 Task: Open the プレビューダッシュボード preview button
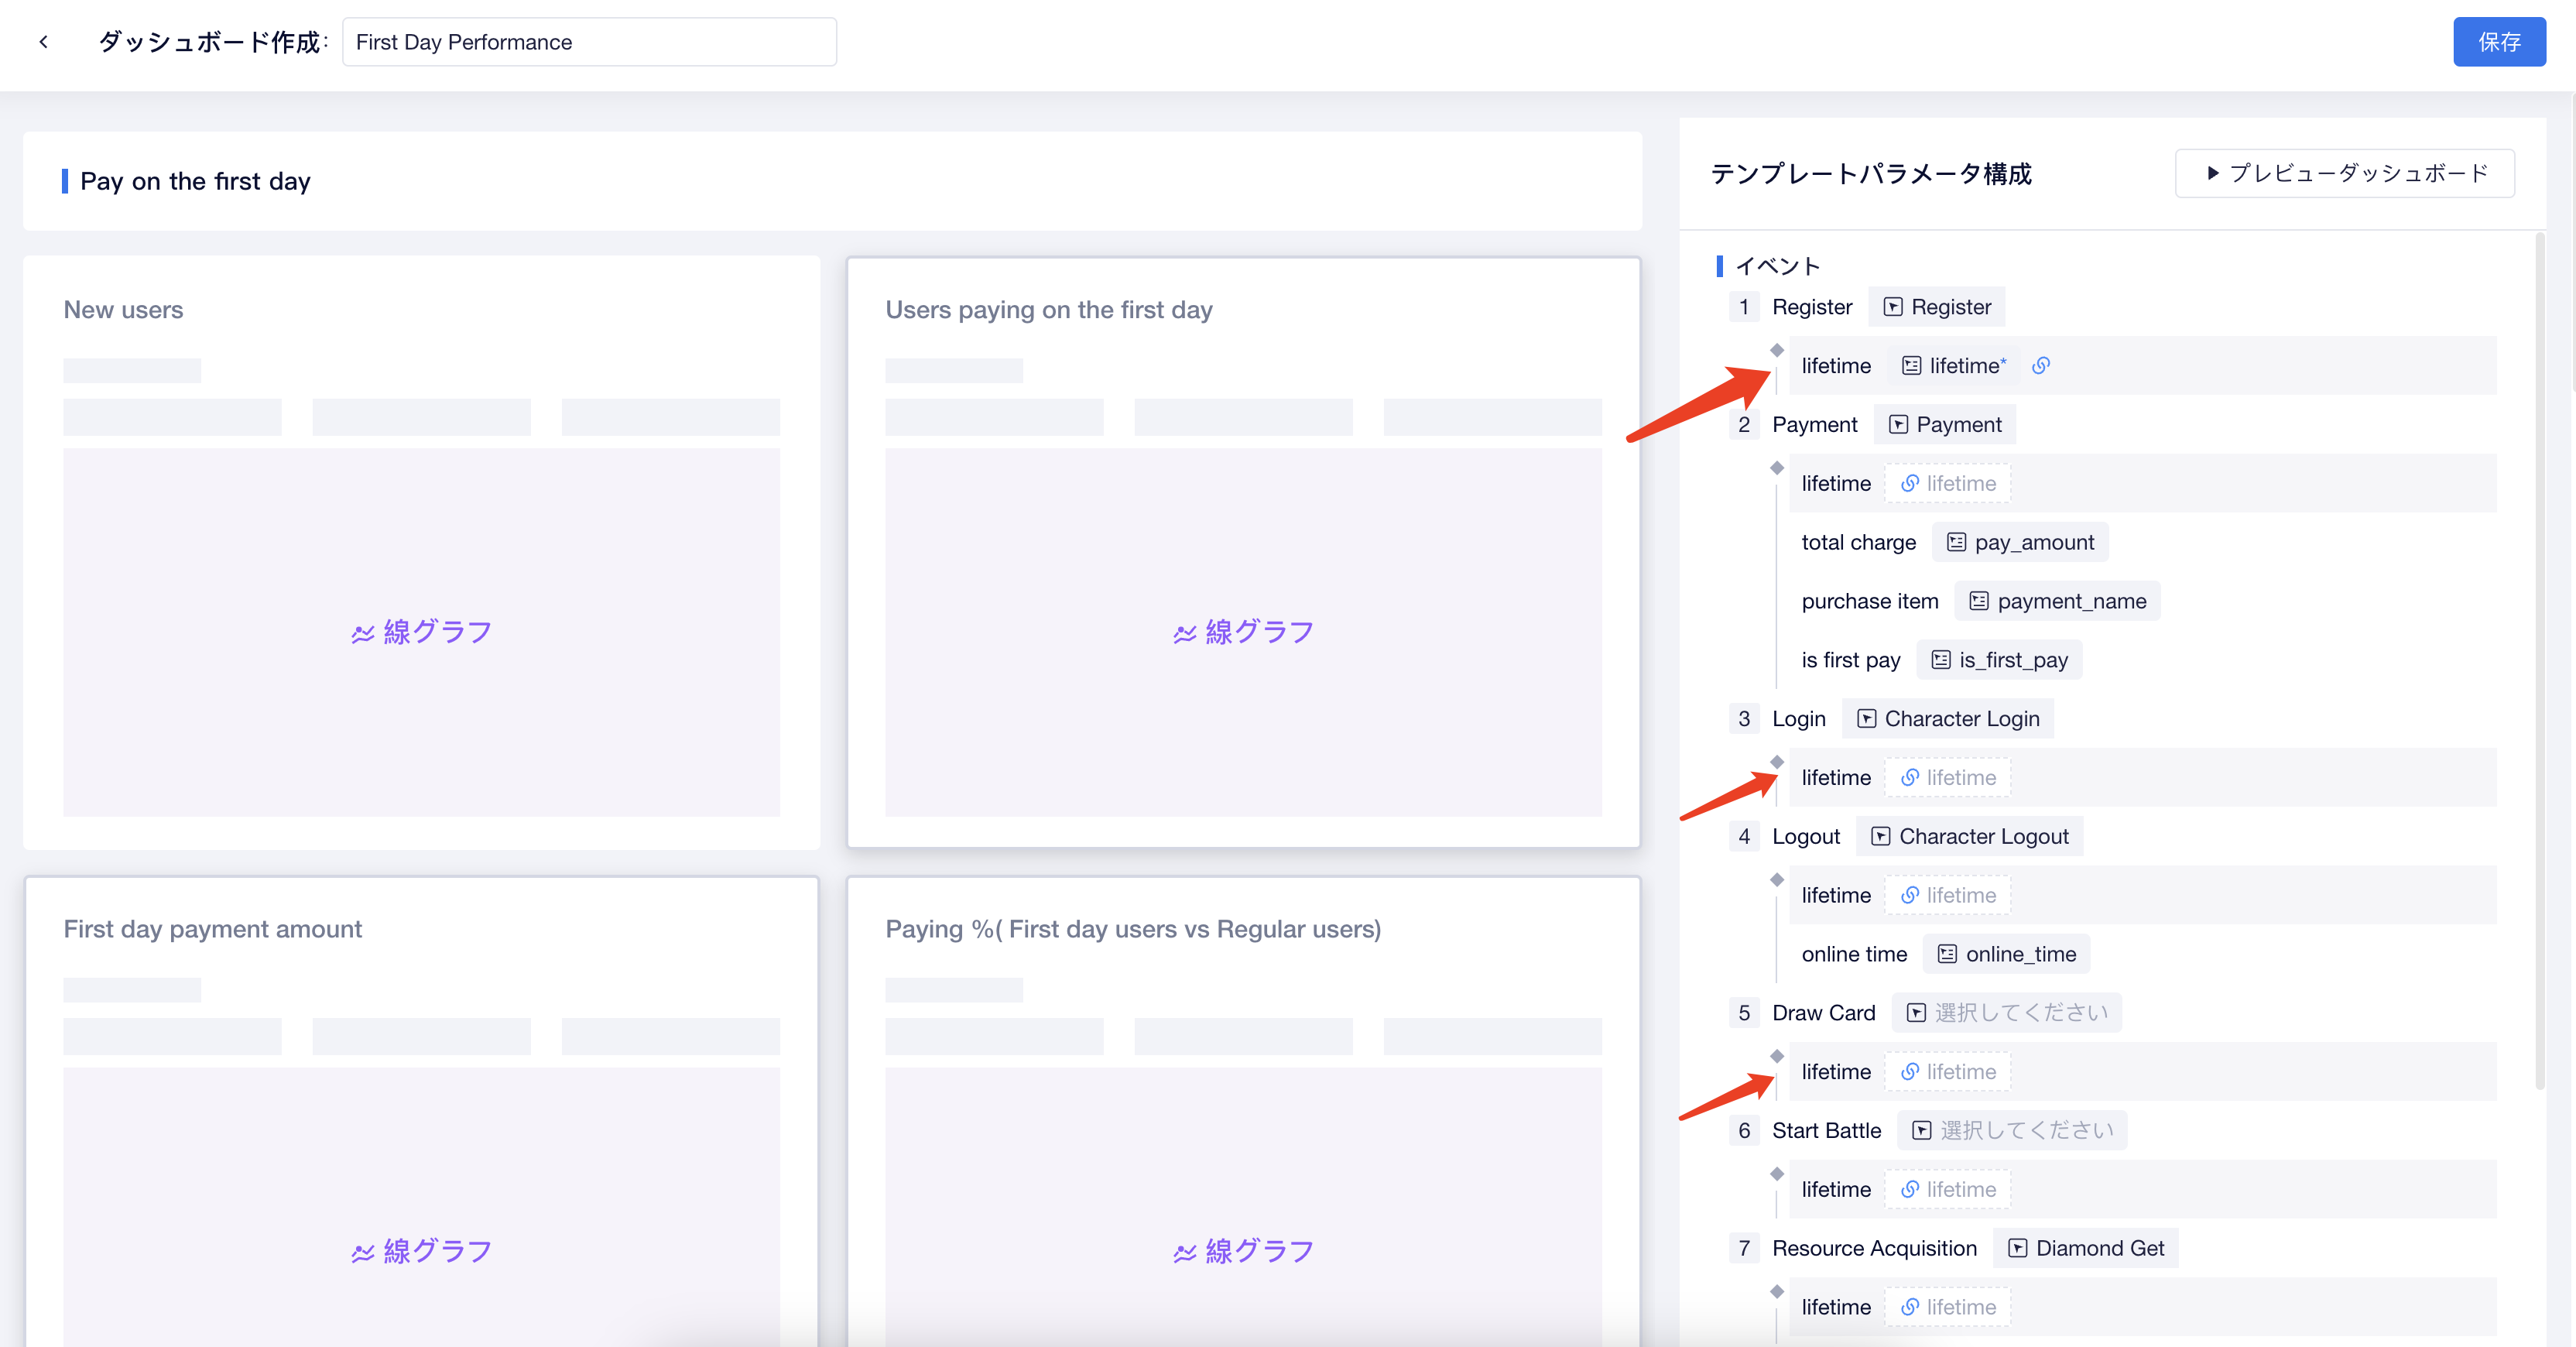tap(2344, 174)
